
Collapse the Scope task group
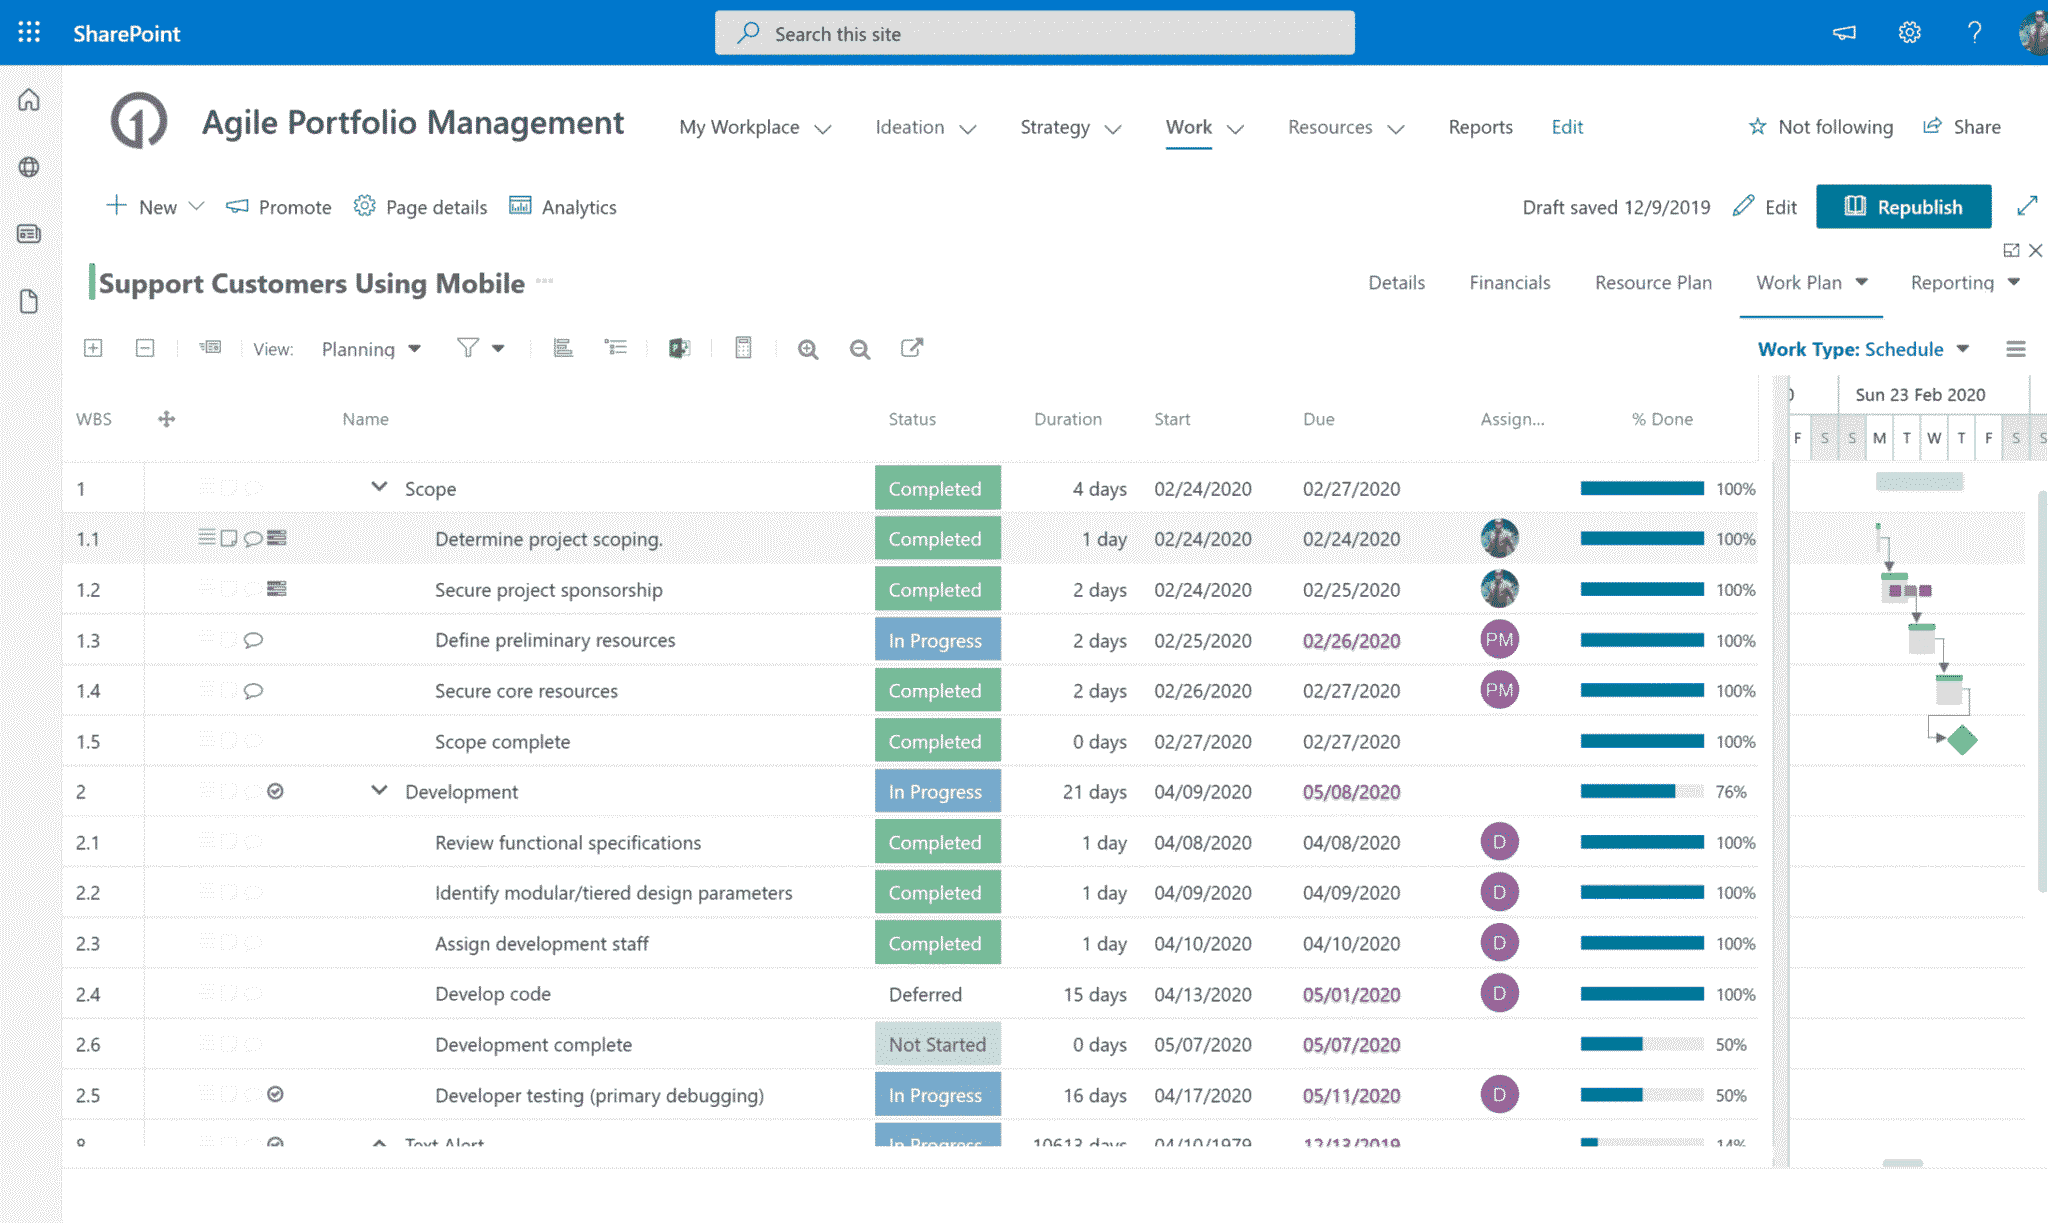tap(379, 487)
